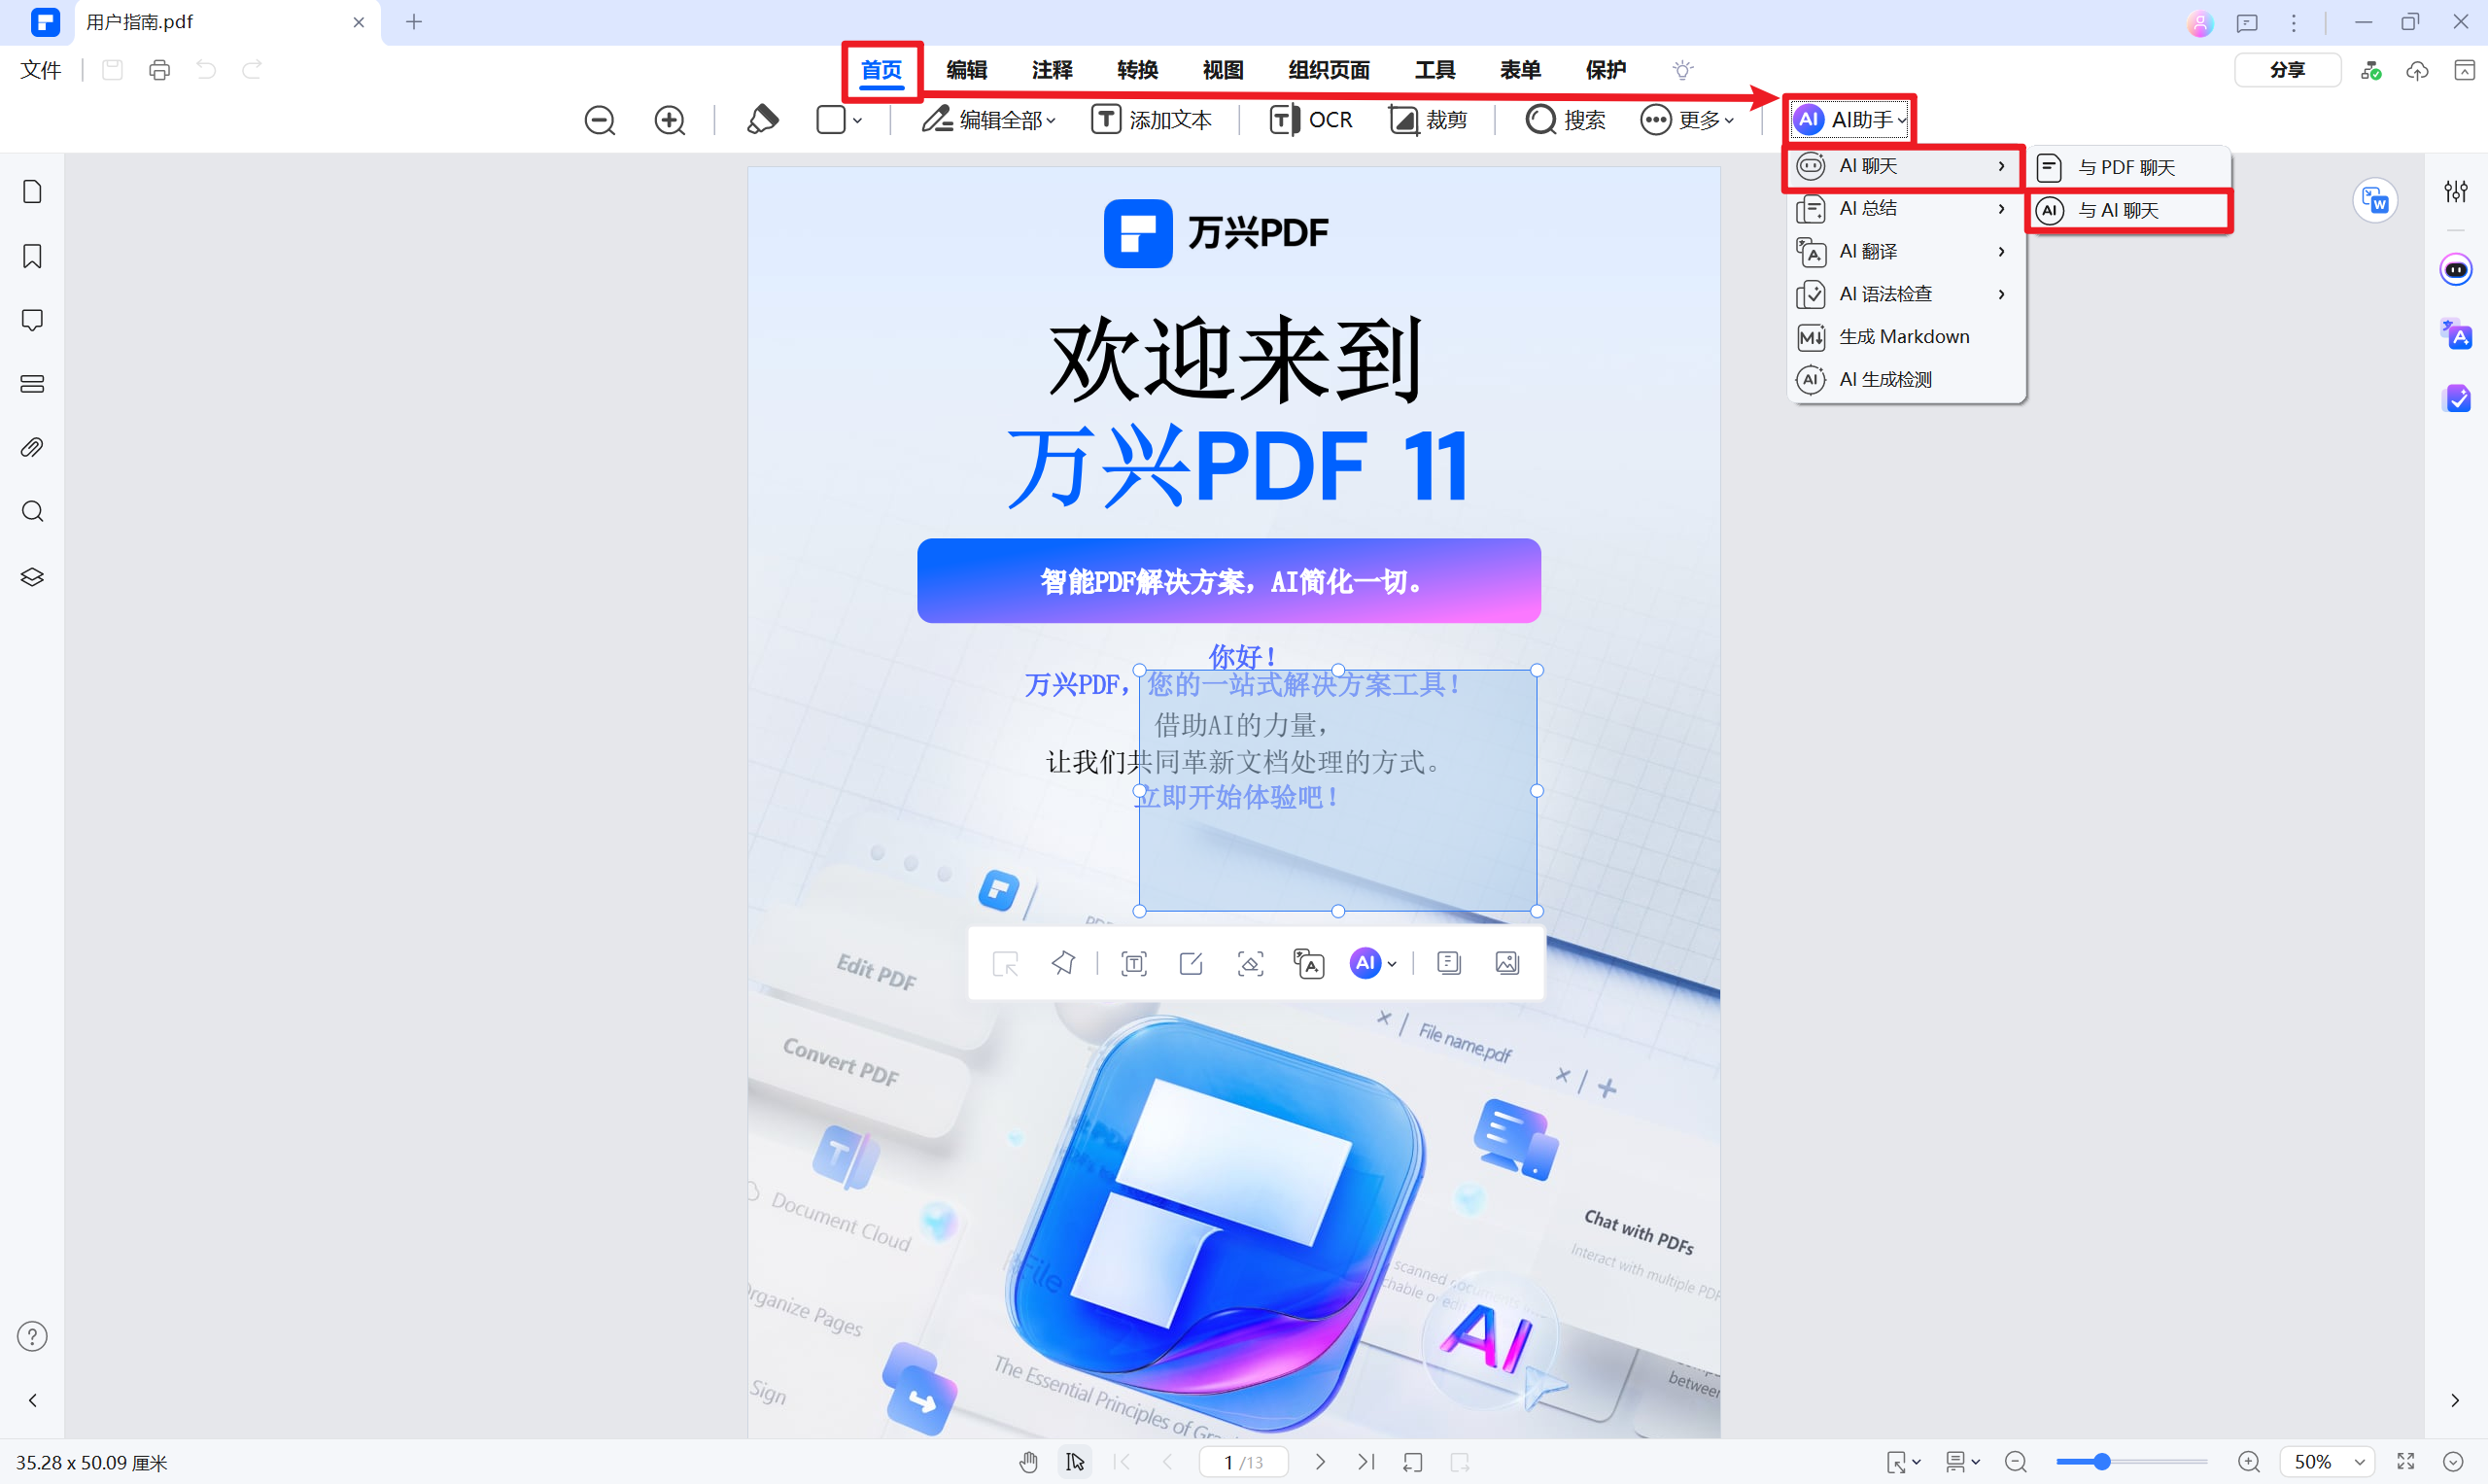Click the 添加文本 button
The image size is (2488, 1484).
pos(1151,120)
